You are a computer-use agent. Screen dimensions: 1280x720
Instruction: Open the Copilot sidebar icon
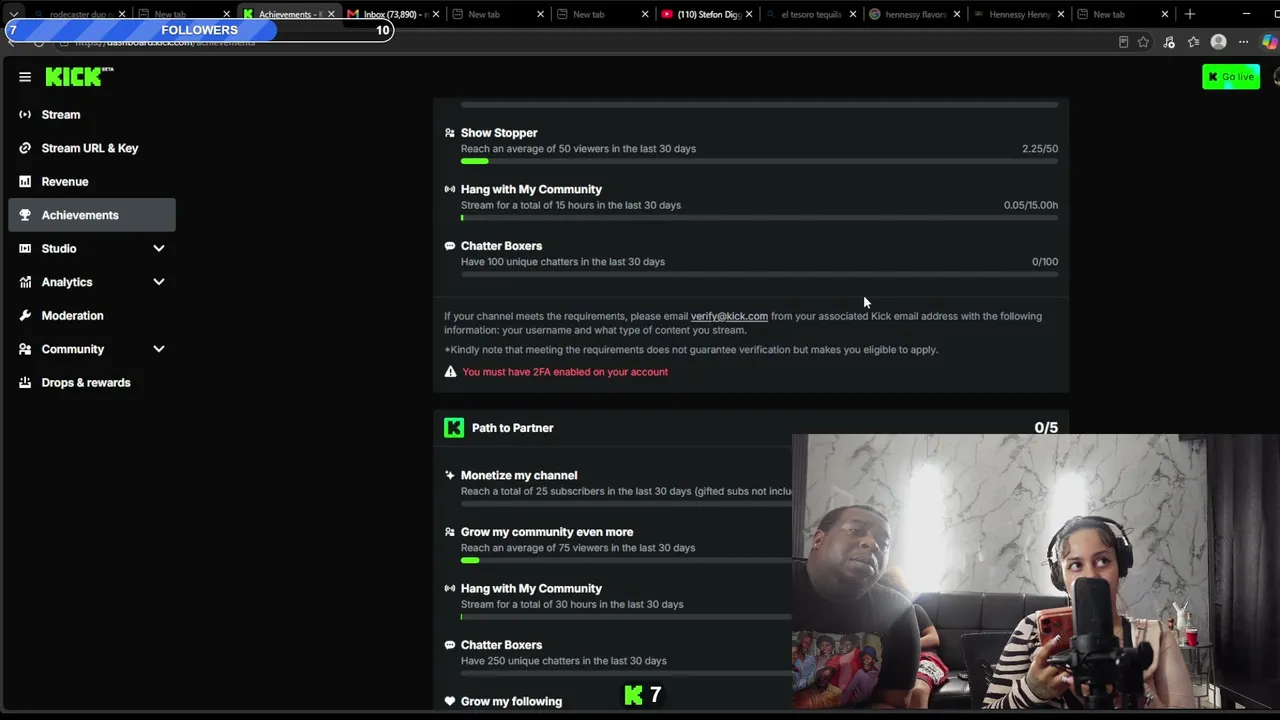[x=1269, y=42]
